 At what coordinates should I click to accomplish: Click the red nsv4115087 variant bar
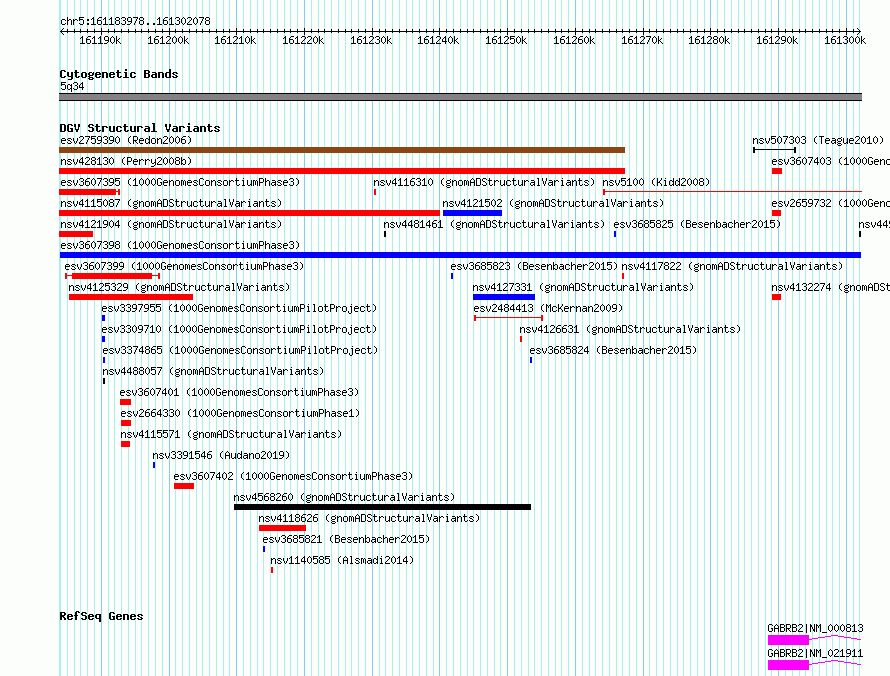point(250,213)
